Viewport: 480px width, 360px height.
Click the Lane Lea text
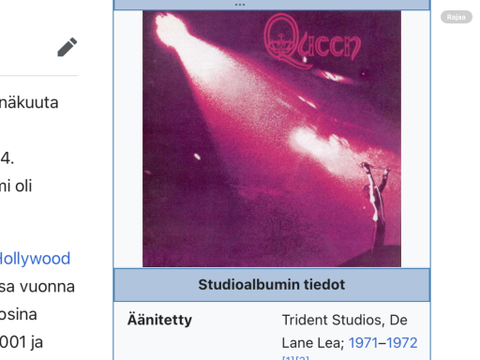click(313, 343)
